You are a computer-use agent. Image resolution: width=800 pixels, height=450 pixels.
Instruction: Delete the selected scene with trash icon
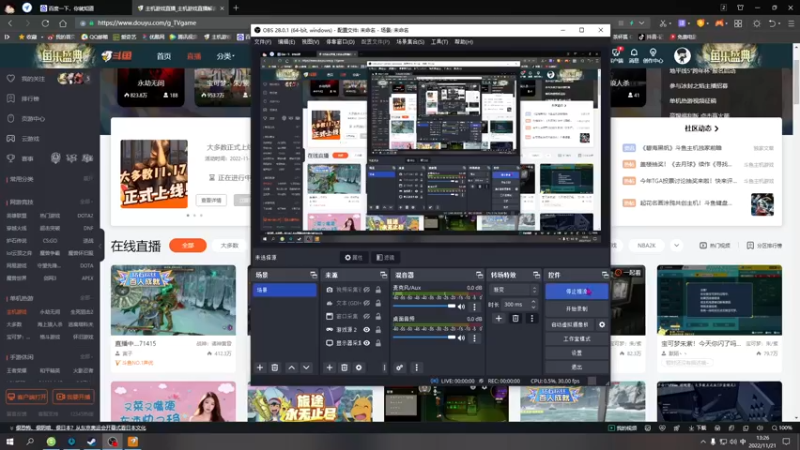(x=274, y=367)
